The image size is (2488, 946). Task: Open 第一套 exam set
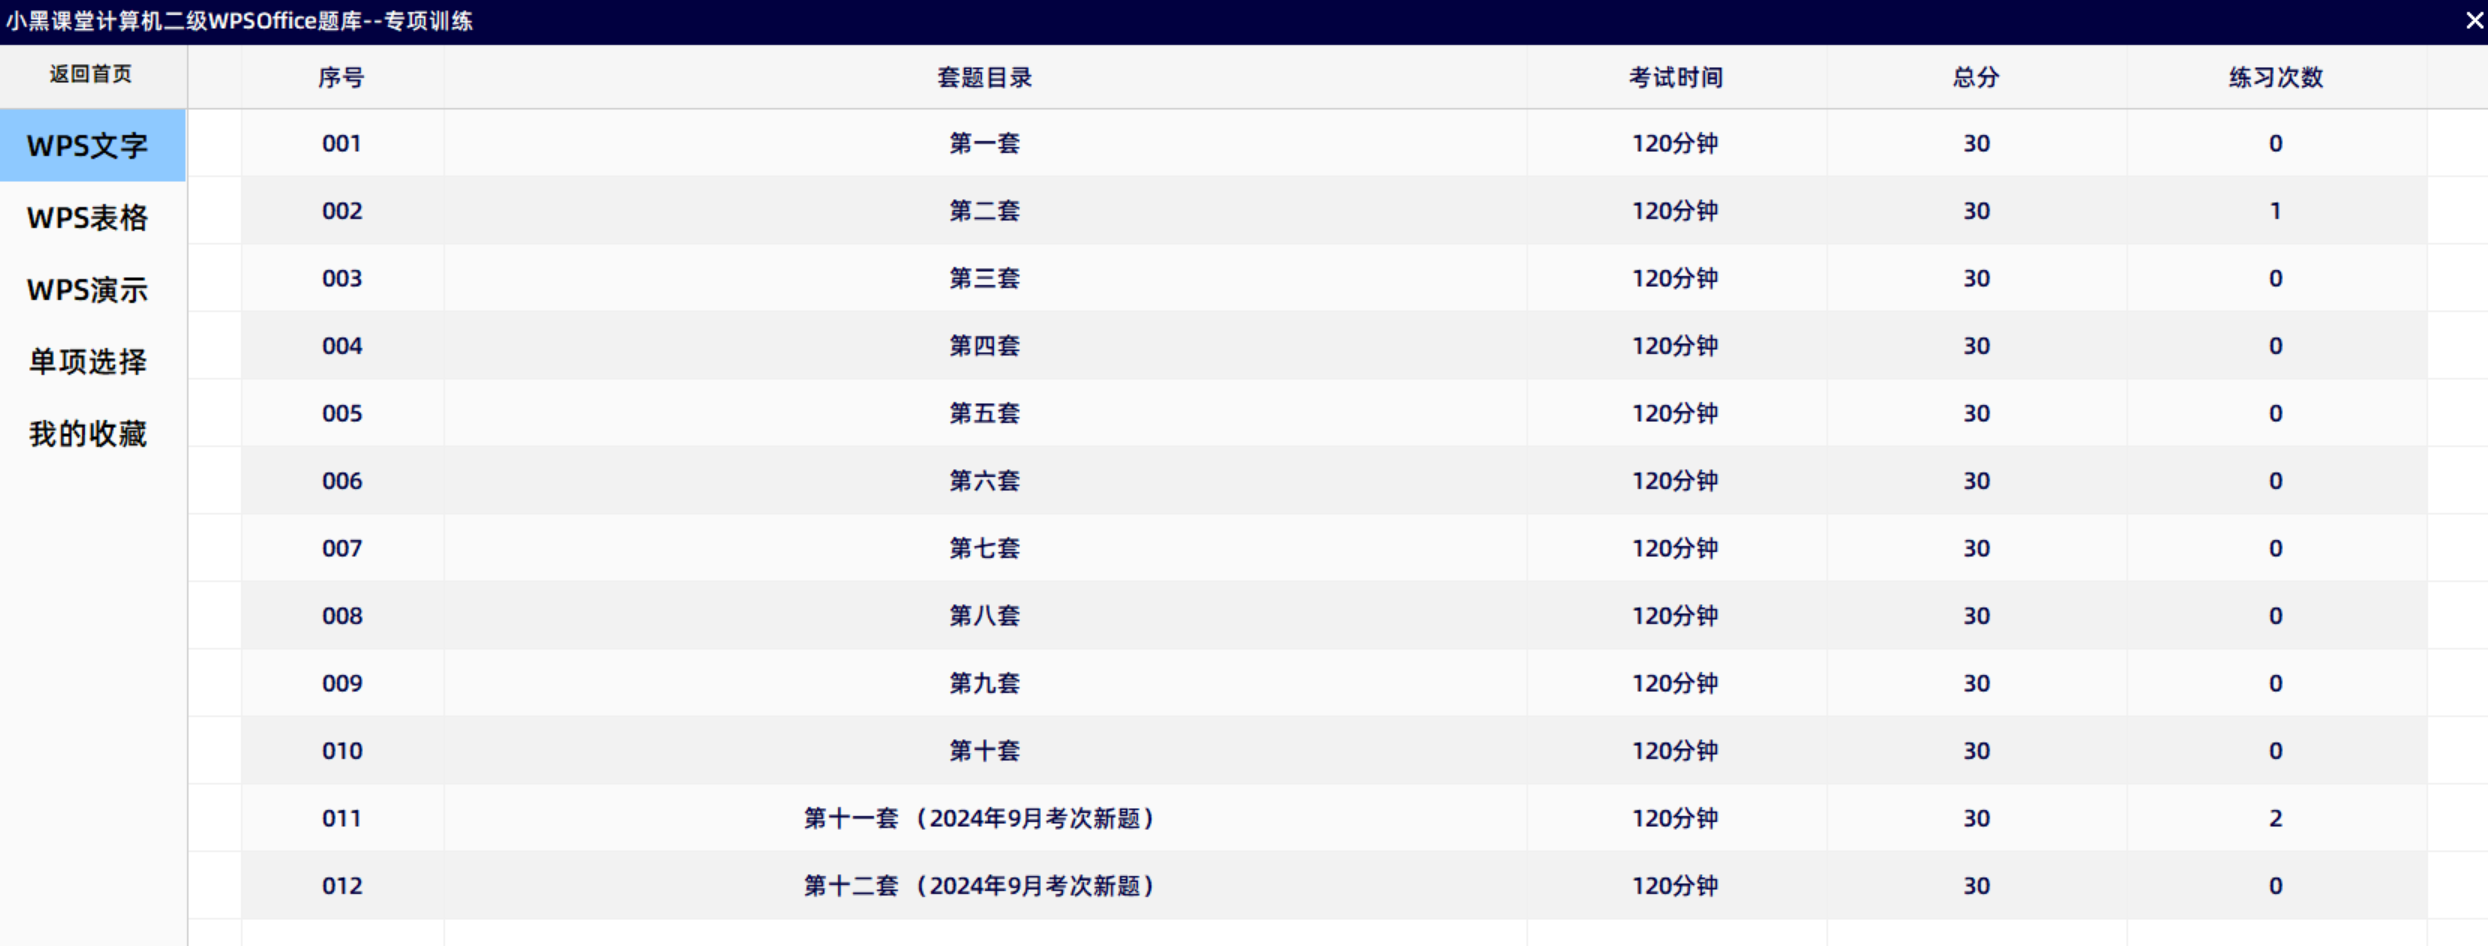(x=984, y=143)
